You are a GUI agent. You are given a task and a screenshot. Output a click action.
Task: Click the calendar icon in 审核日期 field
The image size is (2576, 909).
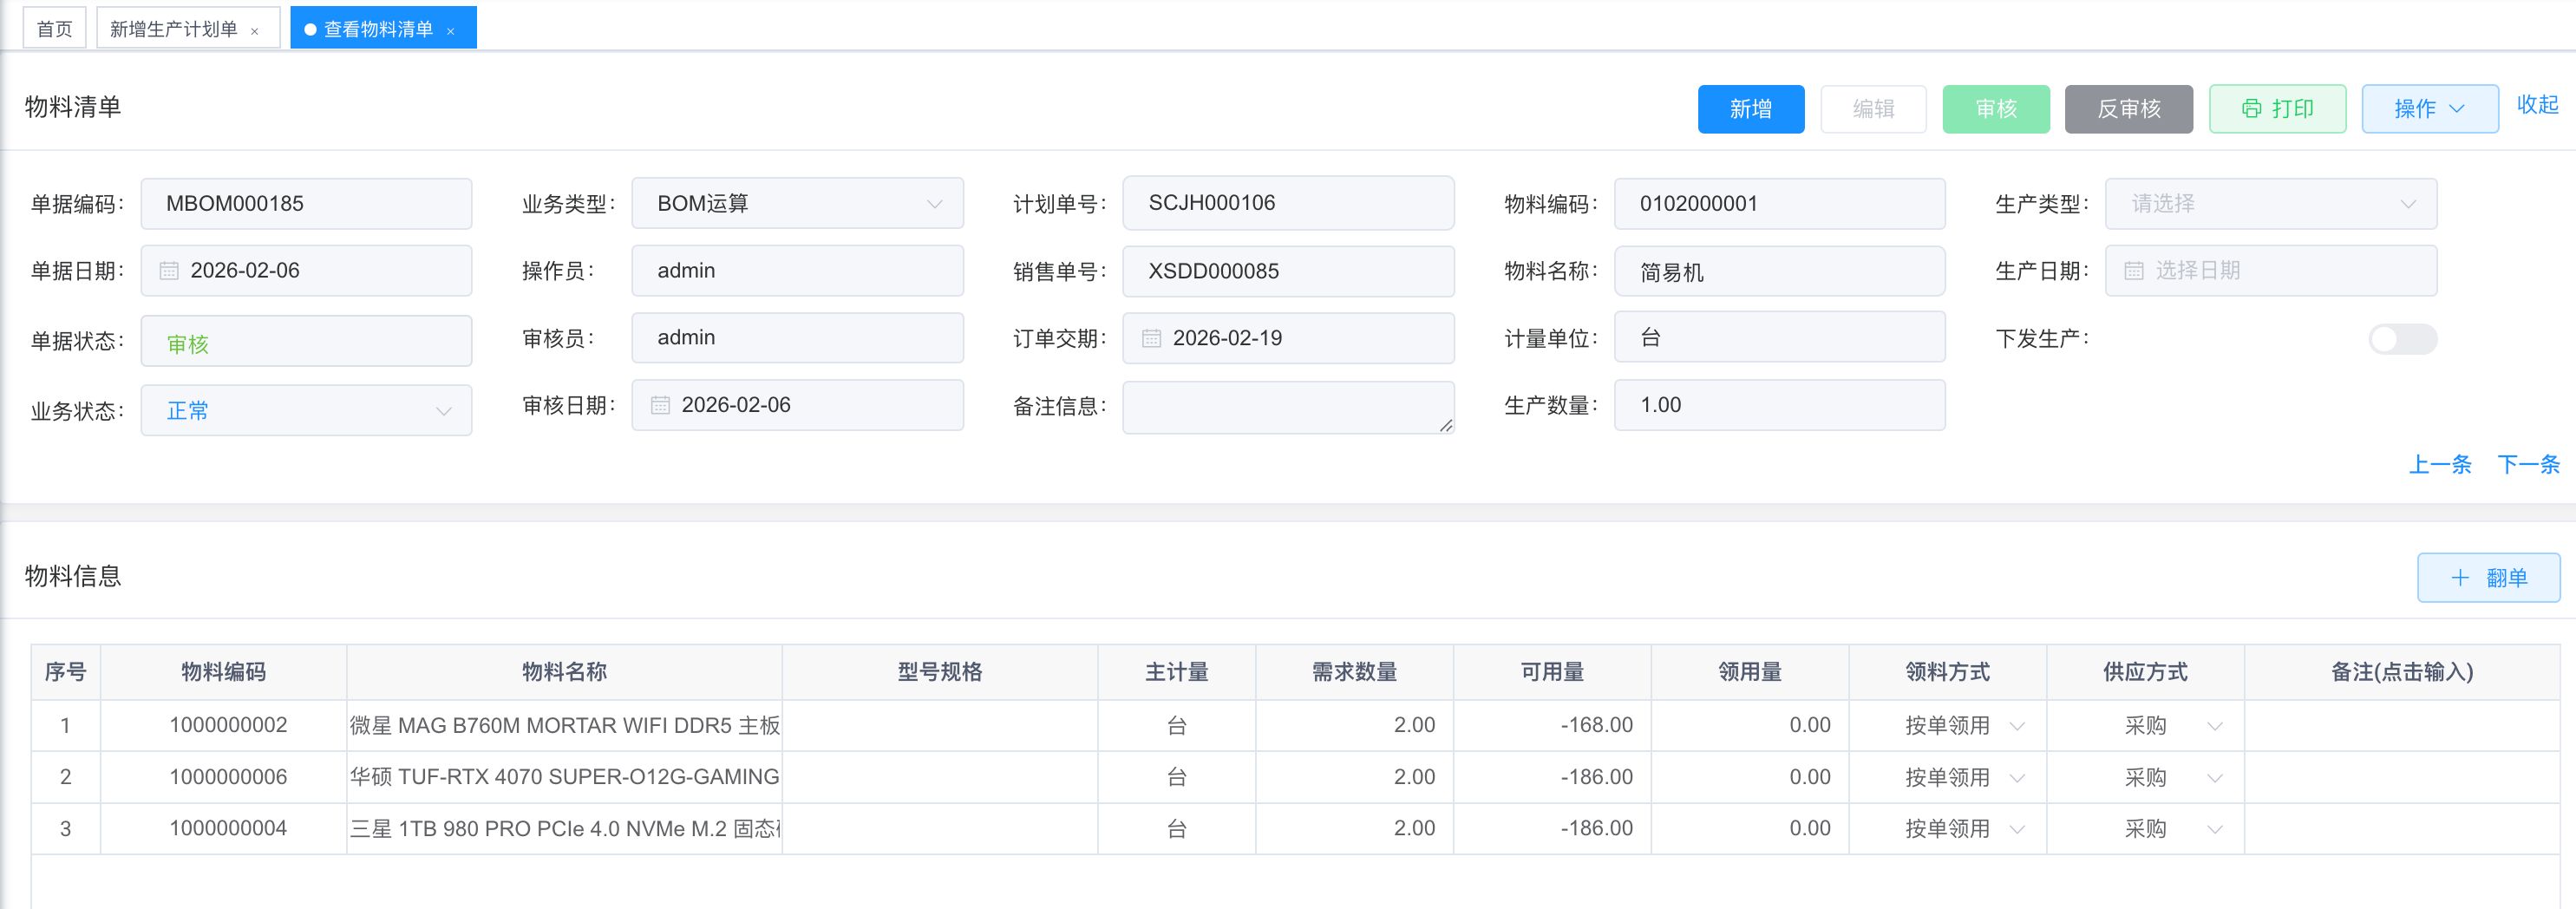660,405
